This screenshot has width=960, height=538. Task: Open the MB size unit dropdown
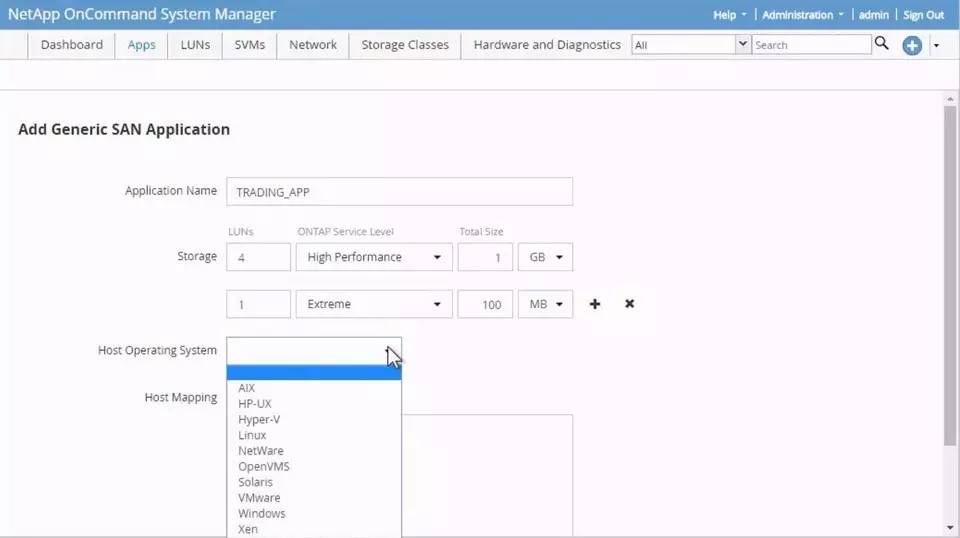(545, 304)
